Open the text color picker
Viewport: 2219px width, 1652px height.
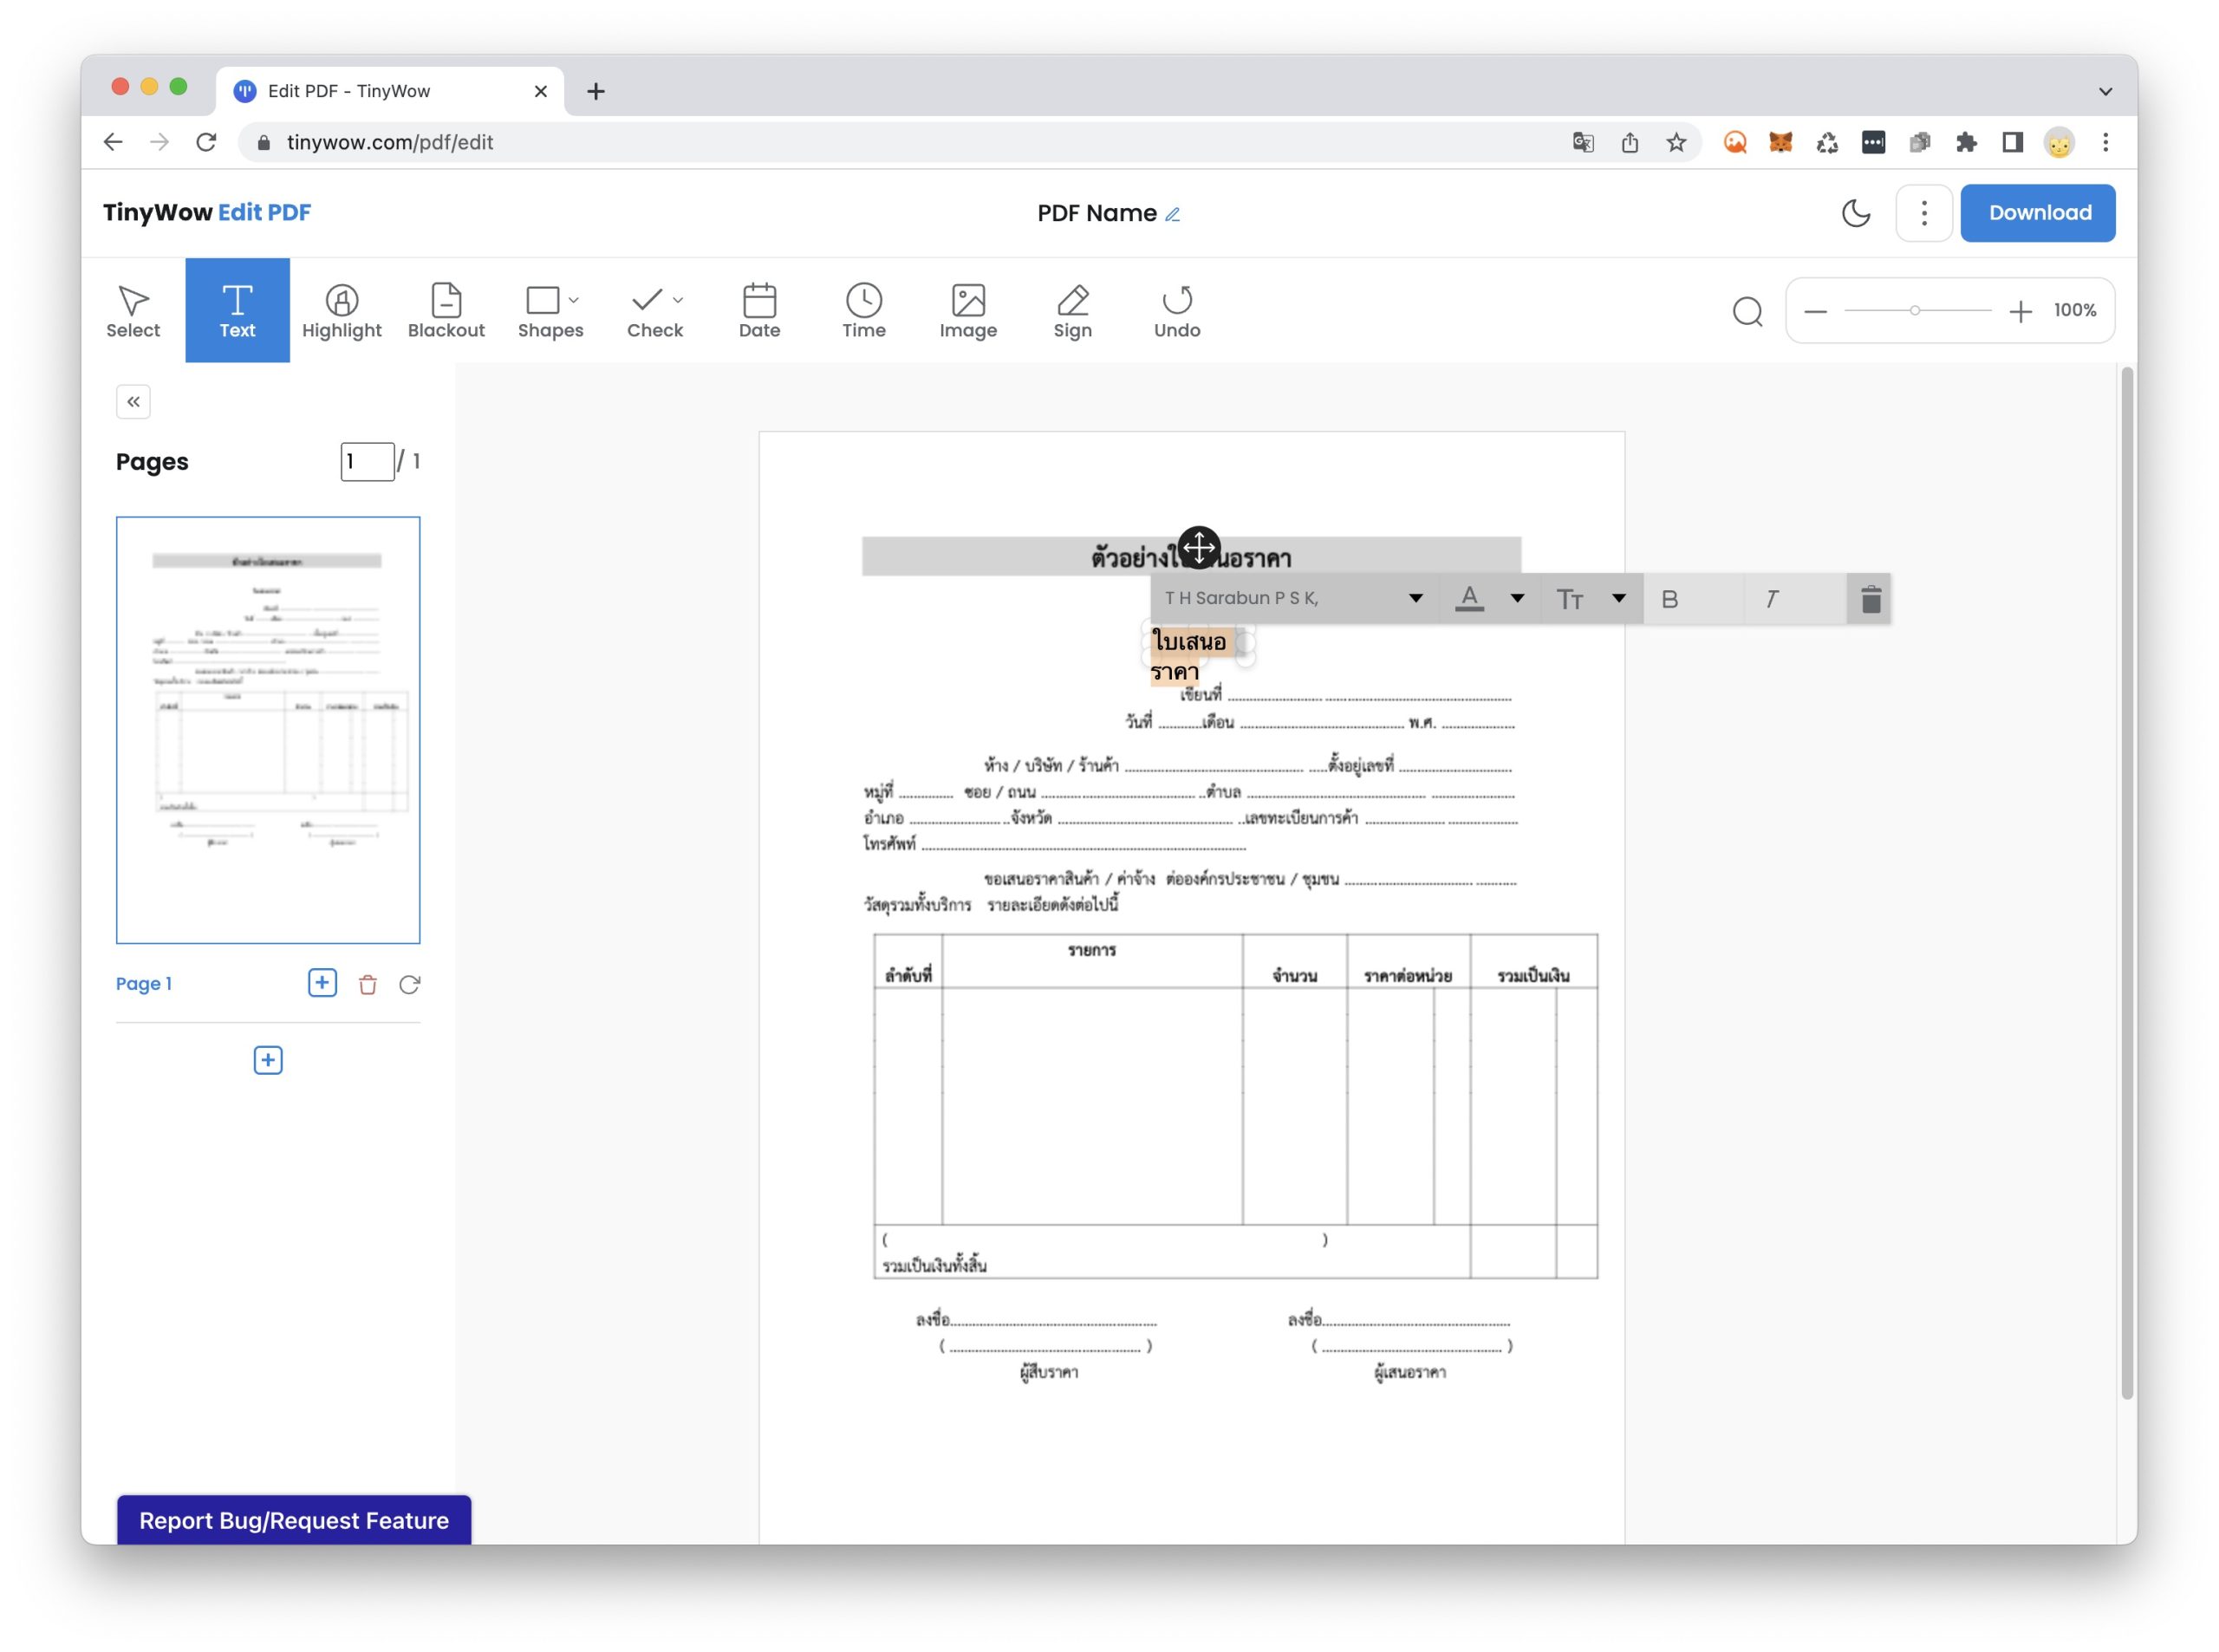(x=1468, y=598)
